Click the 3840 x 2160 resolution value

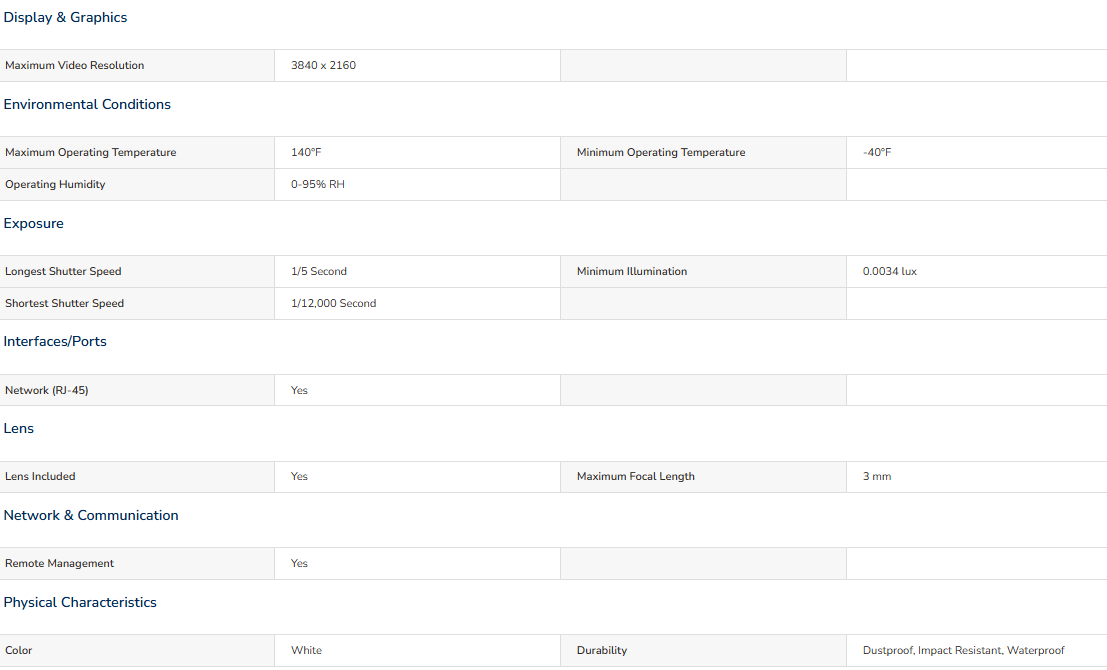(x=323, y=66)
